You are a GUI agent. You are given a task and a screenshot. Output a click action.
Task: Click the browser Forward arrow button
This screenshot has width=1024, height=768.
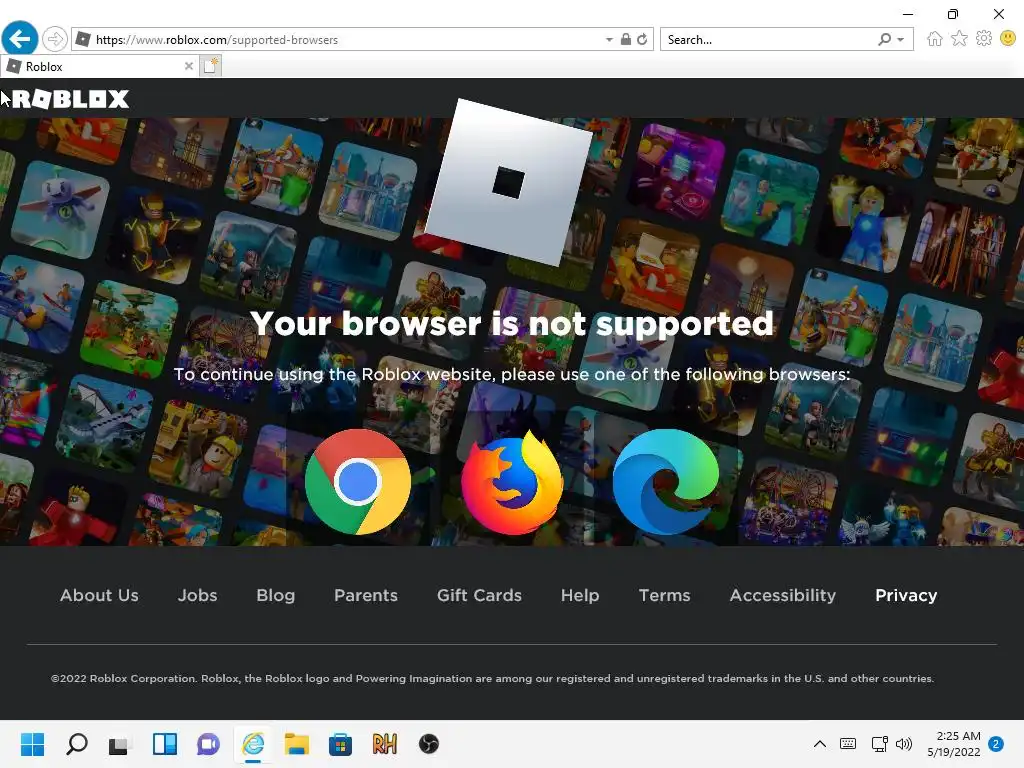[55, 39]
